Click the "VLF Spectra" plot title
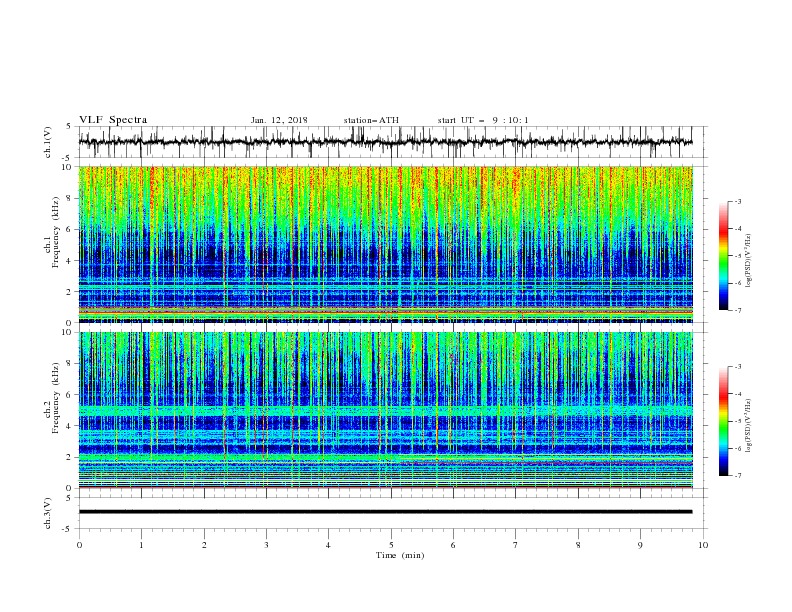 pos(113,120)
